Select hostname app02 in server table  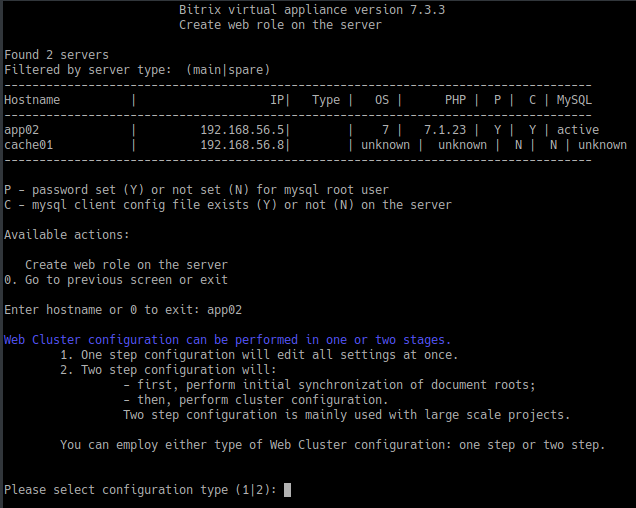coord(21,130)
